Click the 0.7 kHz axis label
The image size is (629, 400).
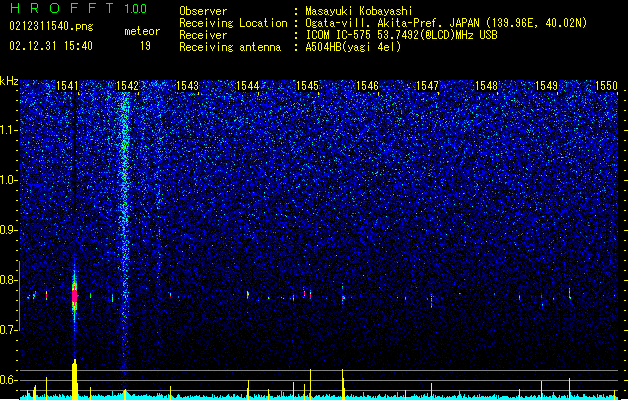[9, 330]
